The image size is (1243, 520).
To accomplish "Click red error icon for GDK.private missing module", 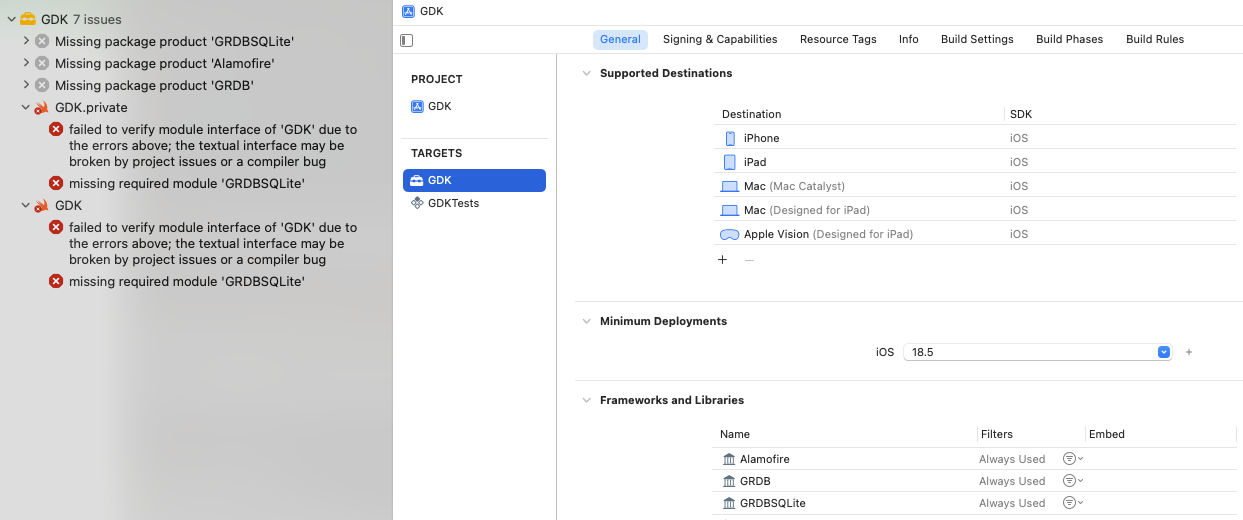I will click(56, 183).
